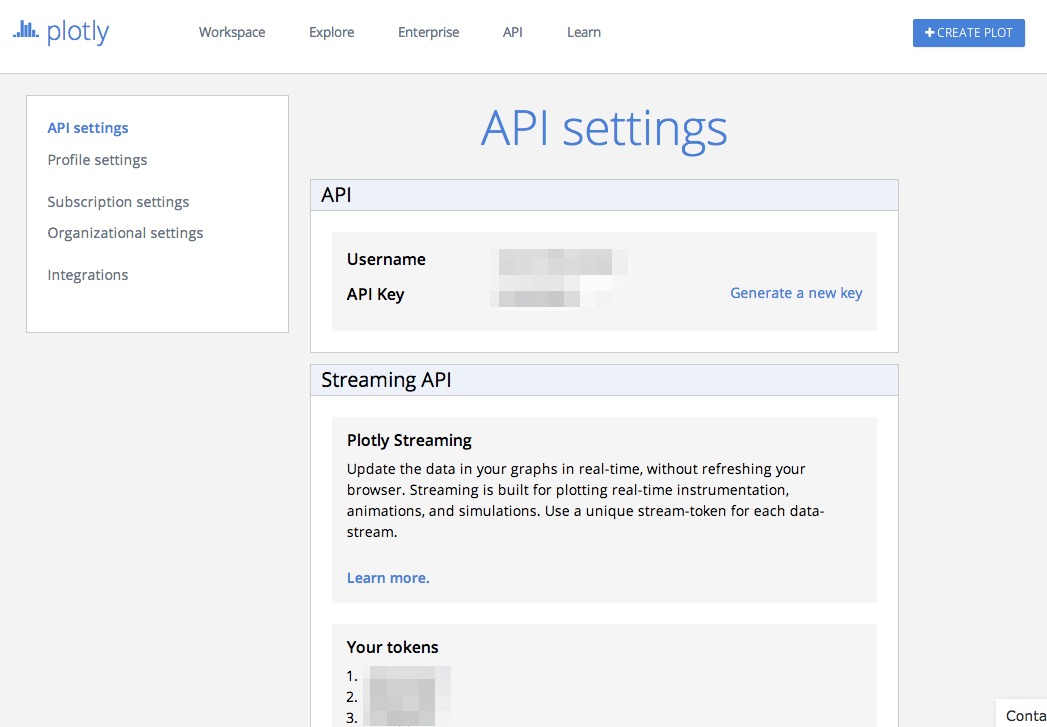Open Organizational settings in the sidebar
The width and height of the screenshot is (1047, 727).
tap(125, 233)
